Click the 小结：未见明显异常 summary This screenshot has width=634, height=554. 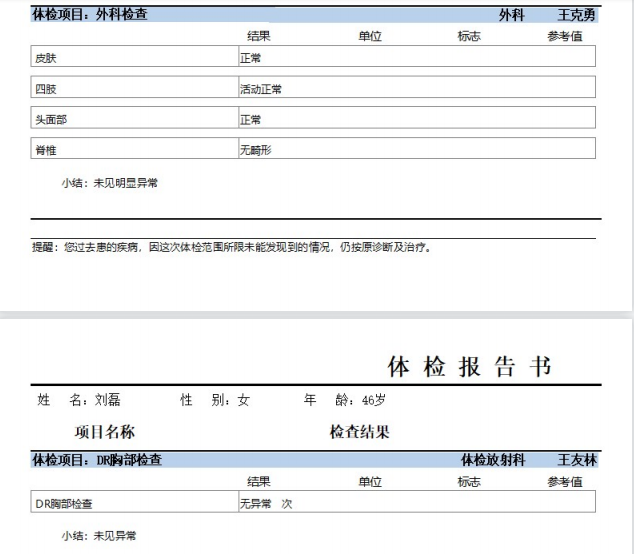tap(110, 183)
